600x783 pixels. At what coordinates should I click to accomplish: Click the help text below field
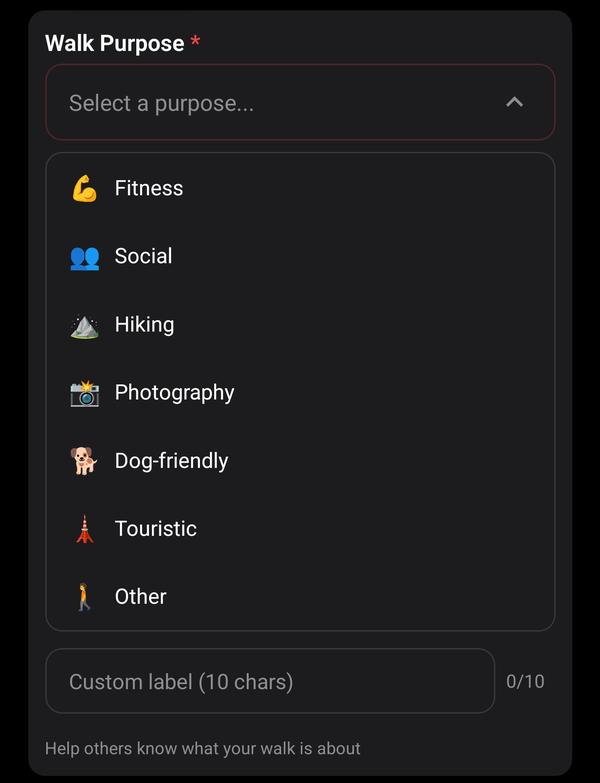click(203, 748)
